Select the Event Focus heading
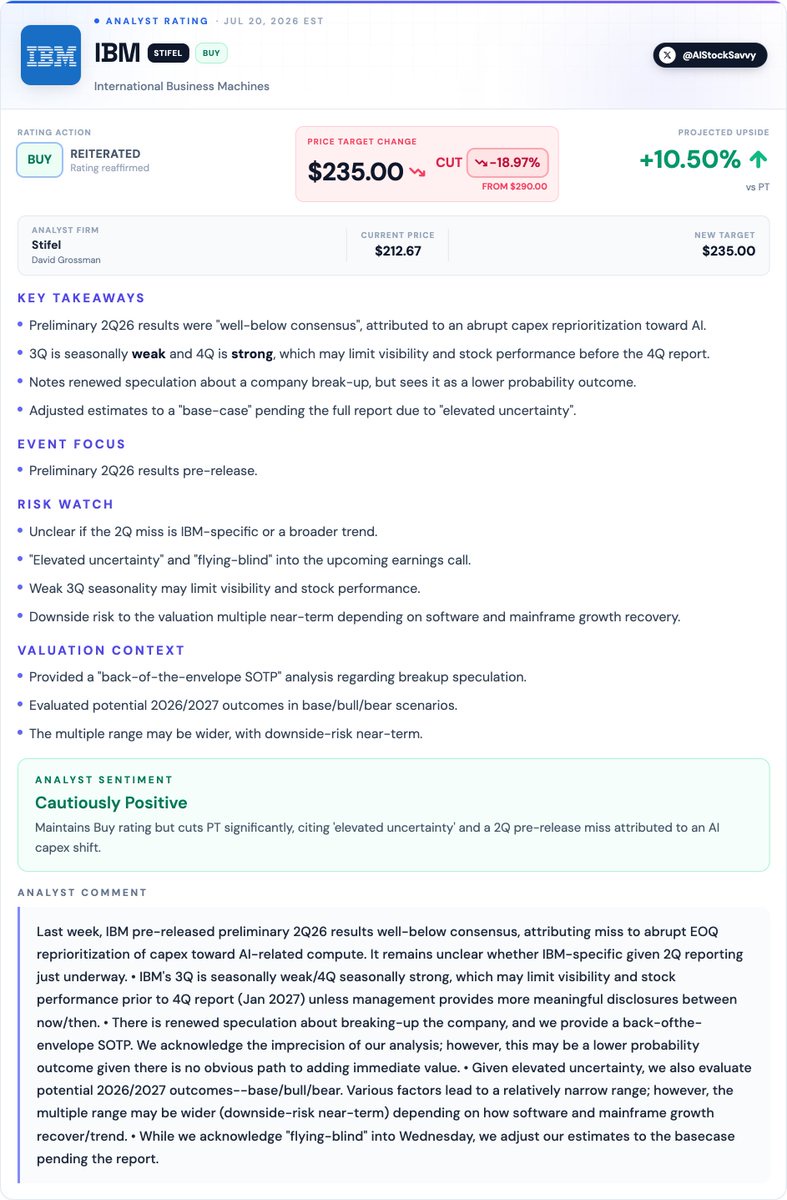 click(70, 444)
